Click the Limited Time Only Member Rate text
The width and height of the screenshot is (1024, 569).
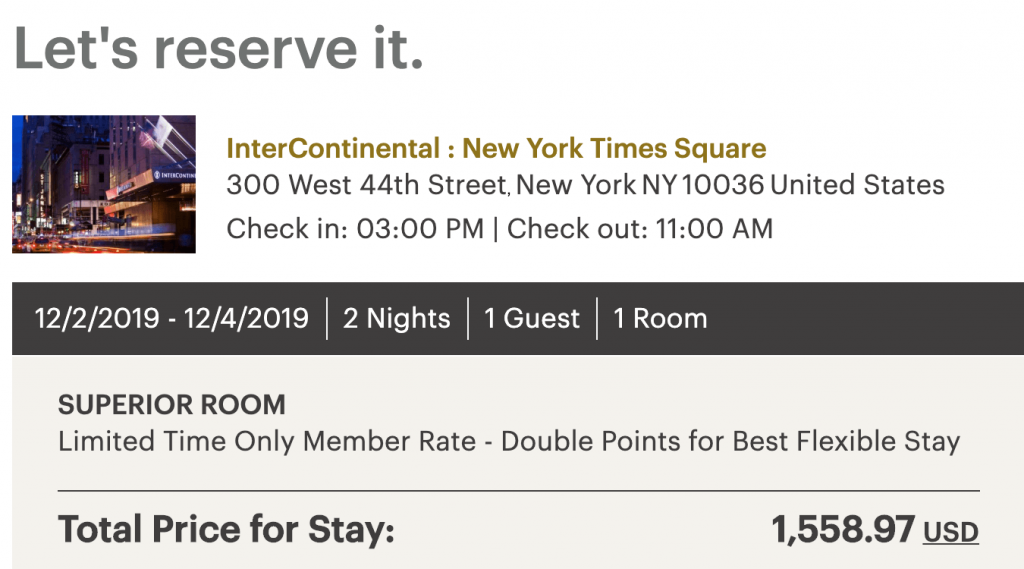(267, 441)
